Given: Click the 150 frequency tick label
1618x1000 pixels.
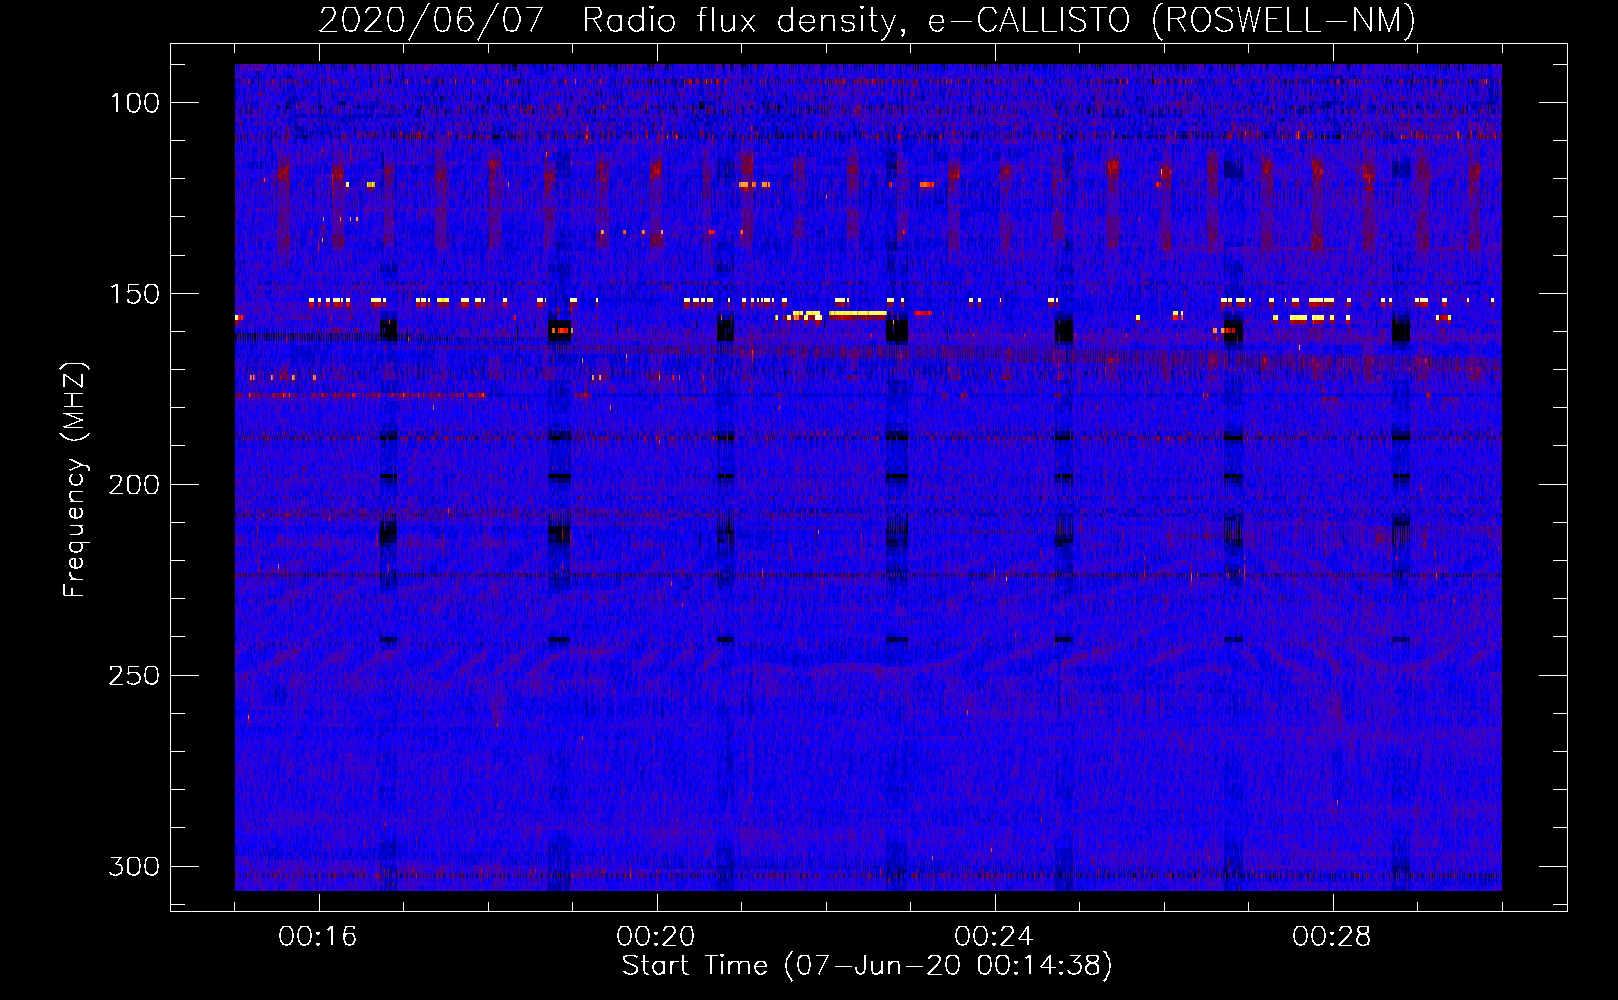Looking at the screenshot, I should [x=134, y=294].
